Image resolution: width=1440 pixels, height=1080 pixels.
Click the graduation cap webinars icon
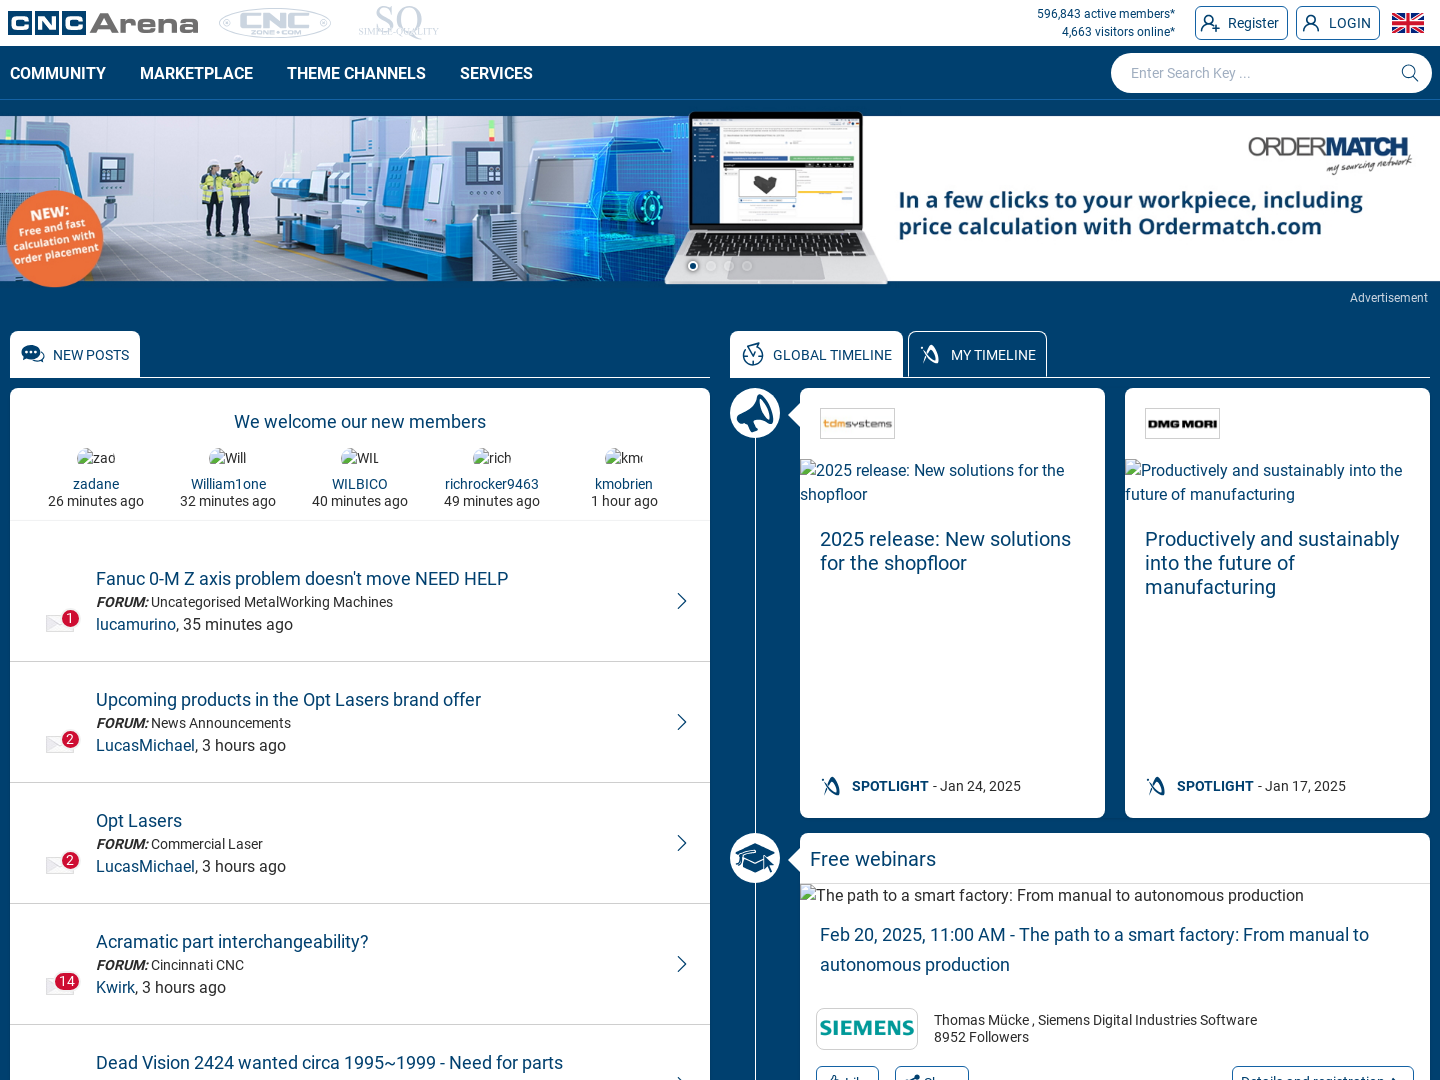[755, 858]
